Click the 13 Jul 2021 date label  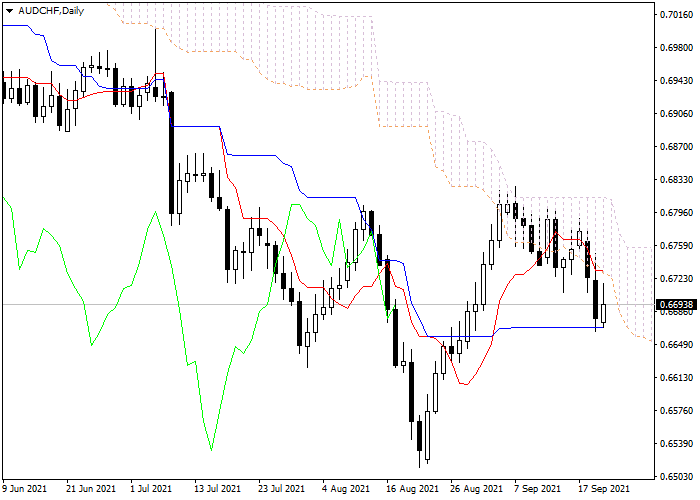(217, 489)
